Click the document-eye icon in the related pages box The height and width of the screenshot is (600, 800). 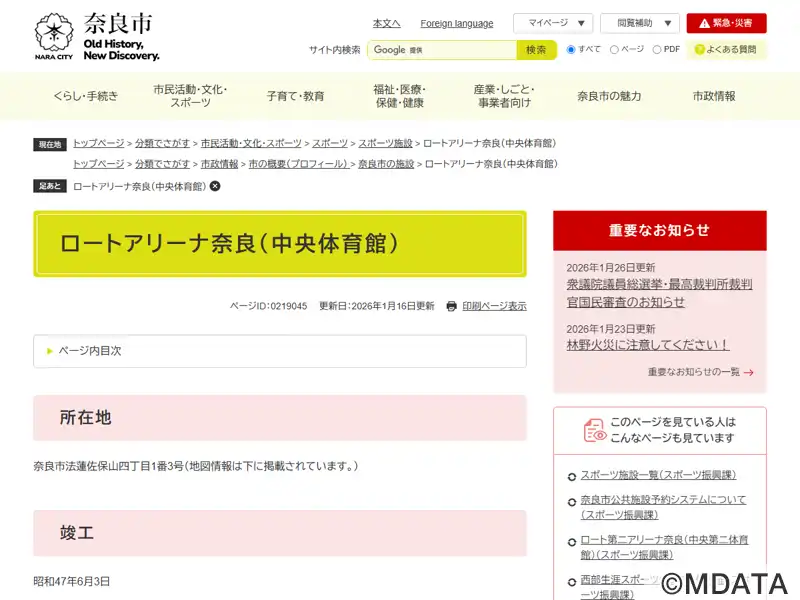[x=594, y=430]
